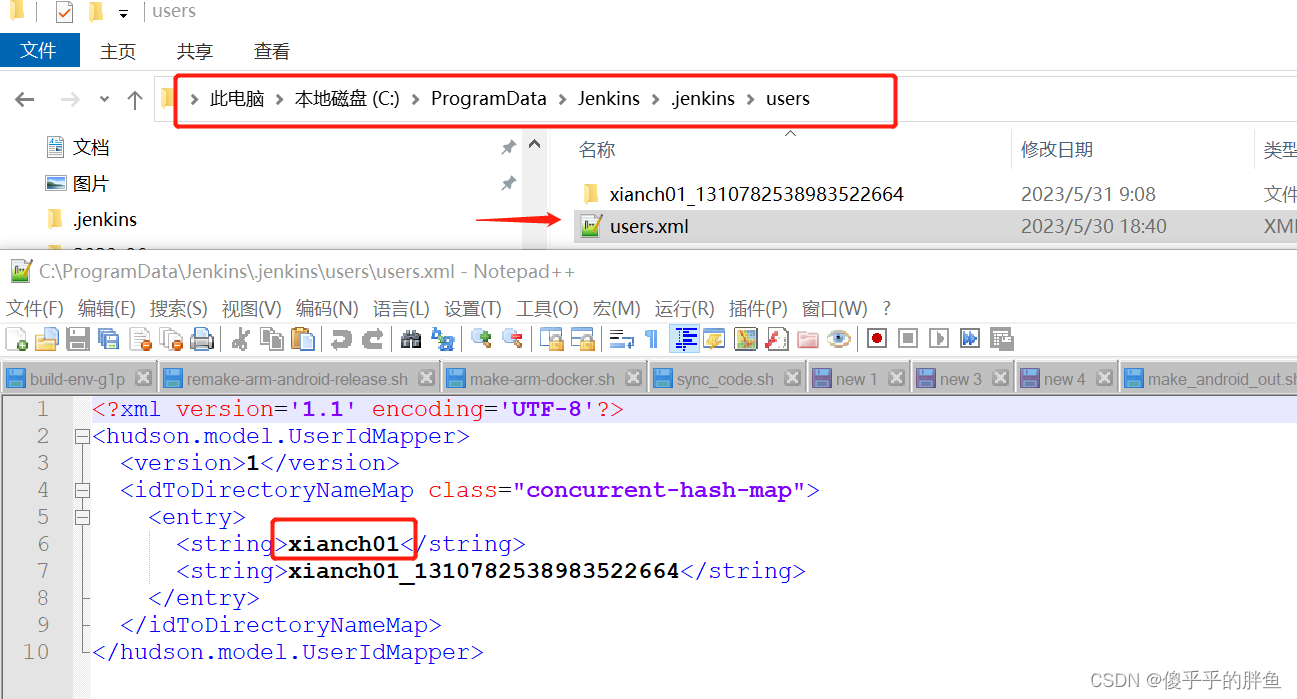Viewport: 1297px width, 699px height.
Task: Undo the last edit via toolbar
Action: click(x=342, y=339)
